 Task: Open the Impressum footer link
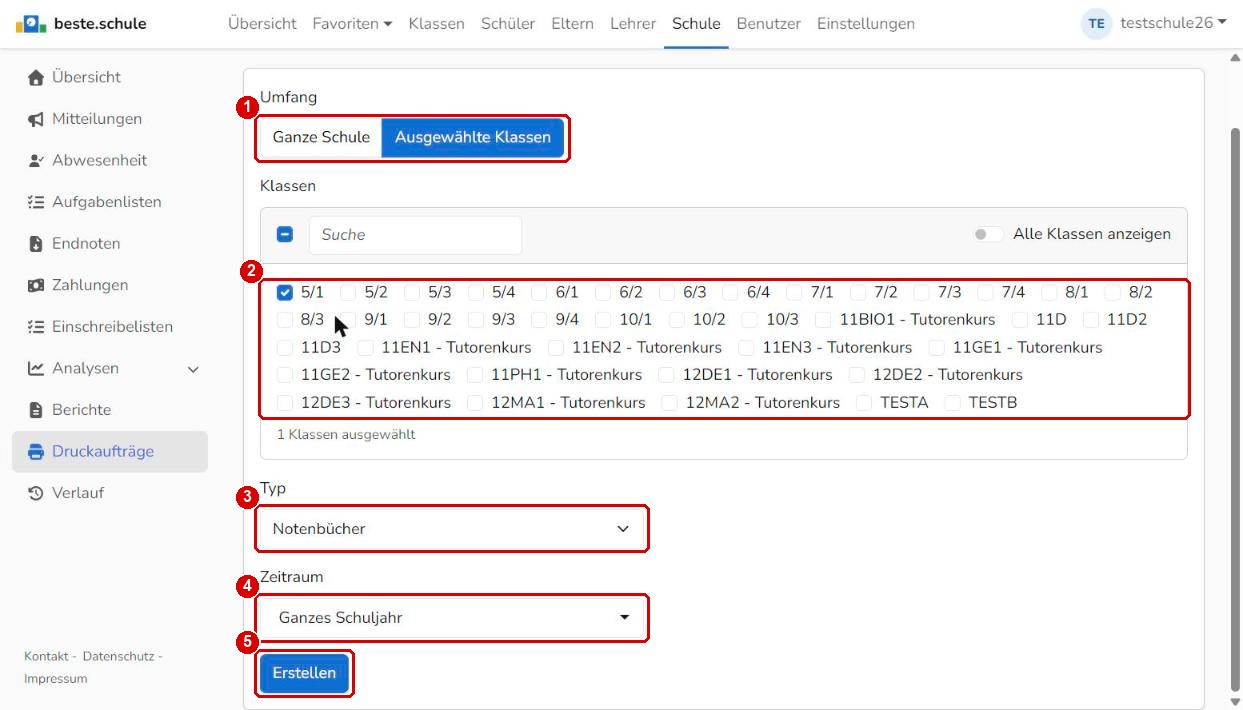pyautogui.click(x=56, y=679)
